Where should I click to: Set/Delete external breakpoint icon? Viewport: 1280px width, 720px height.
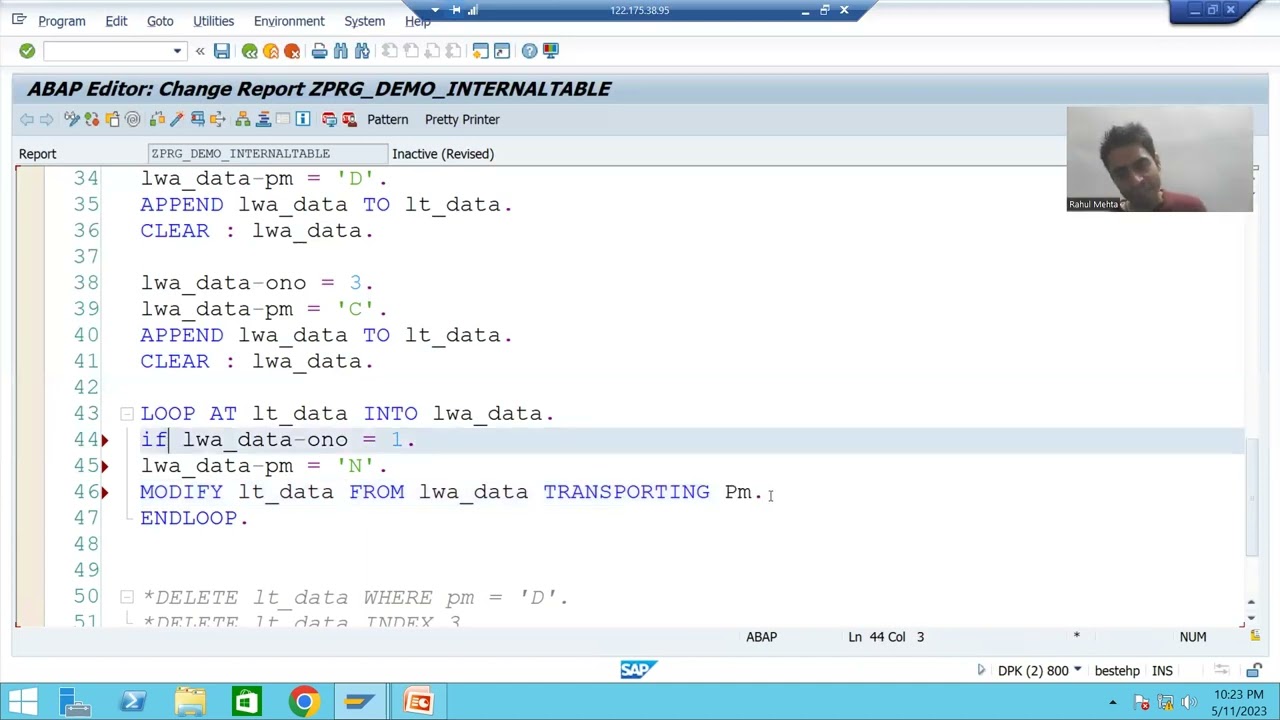pyautogui.click(x=349, y=119)
